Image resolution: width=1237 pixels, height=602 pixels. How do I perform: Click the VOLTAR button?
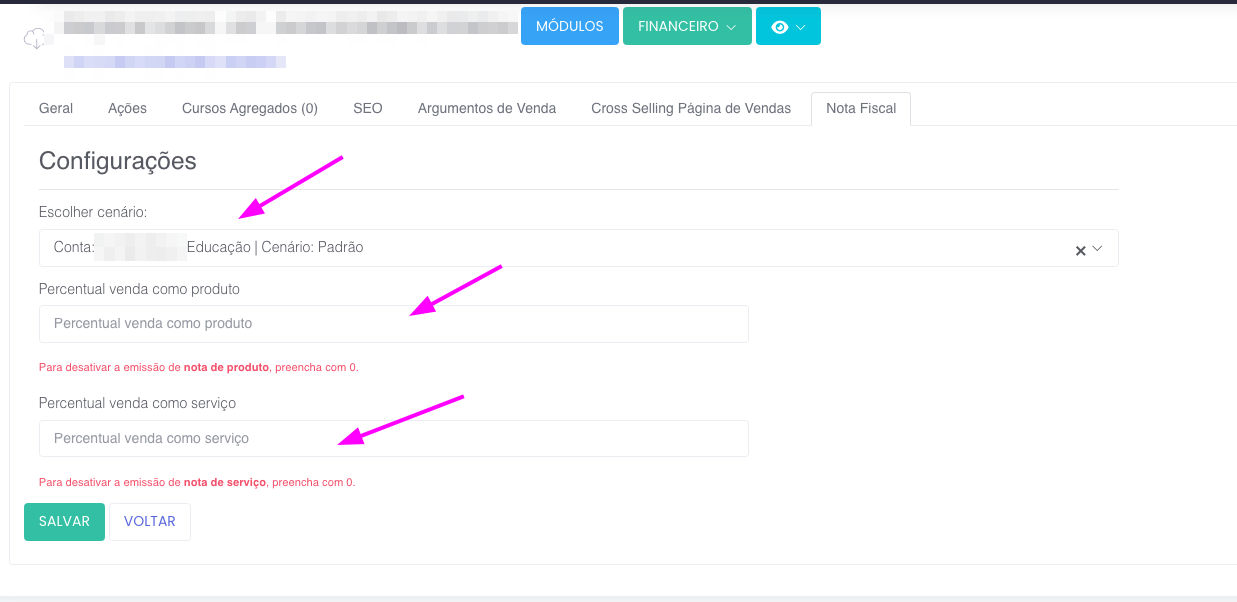coord(150,522)
